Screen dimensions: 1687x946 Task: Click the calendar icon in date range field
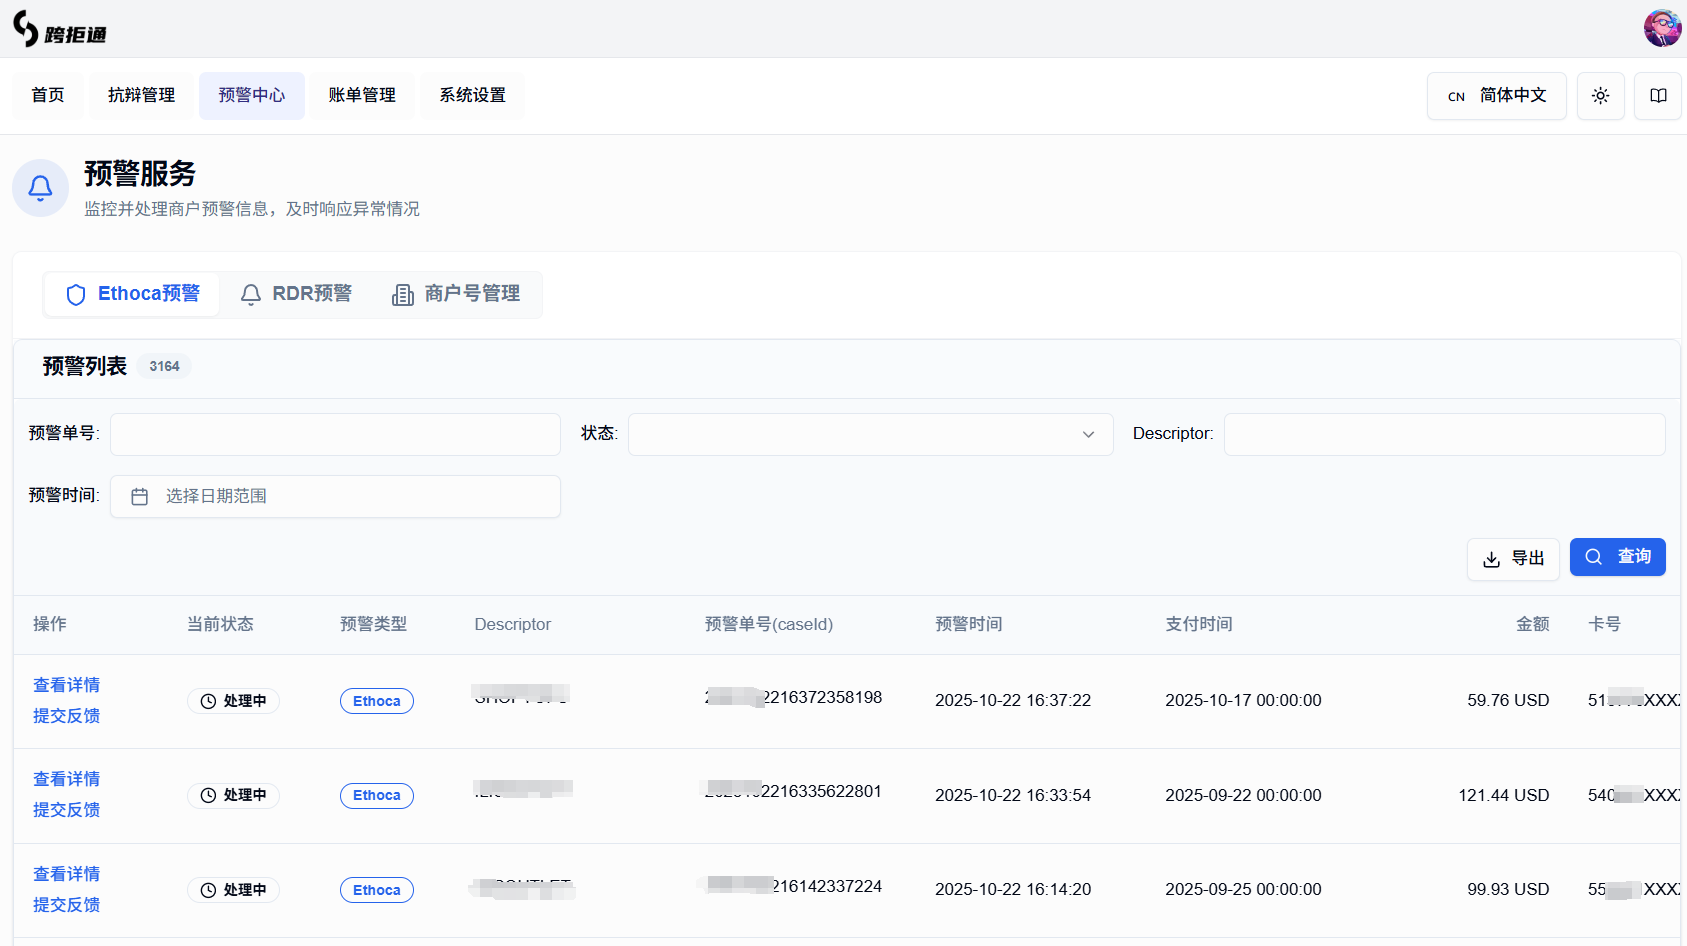140,497
